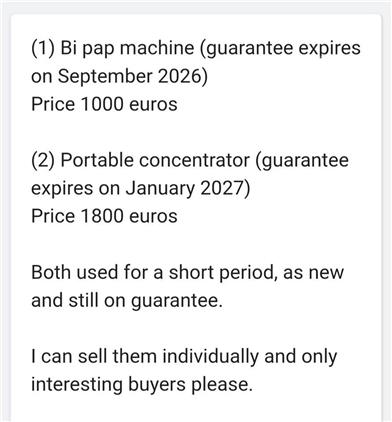The image size is (392, 422).
Task: Select the '(1)' list number
Action: [43, 49]
